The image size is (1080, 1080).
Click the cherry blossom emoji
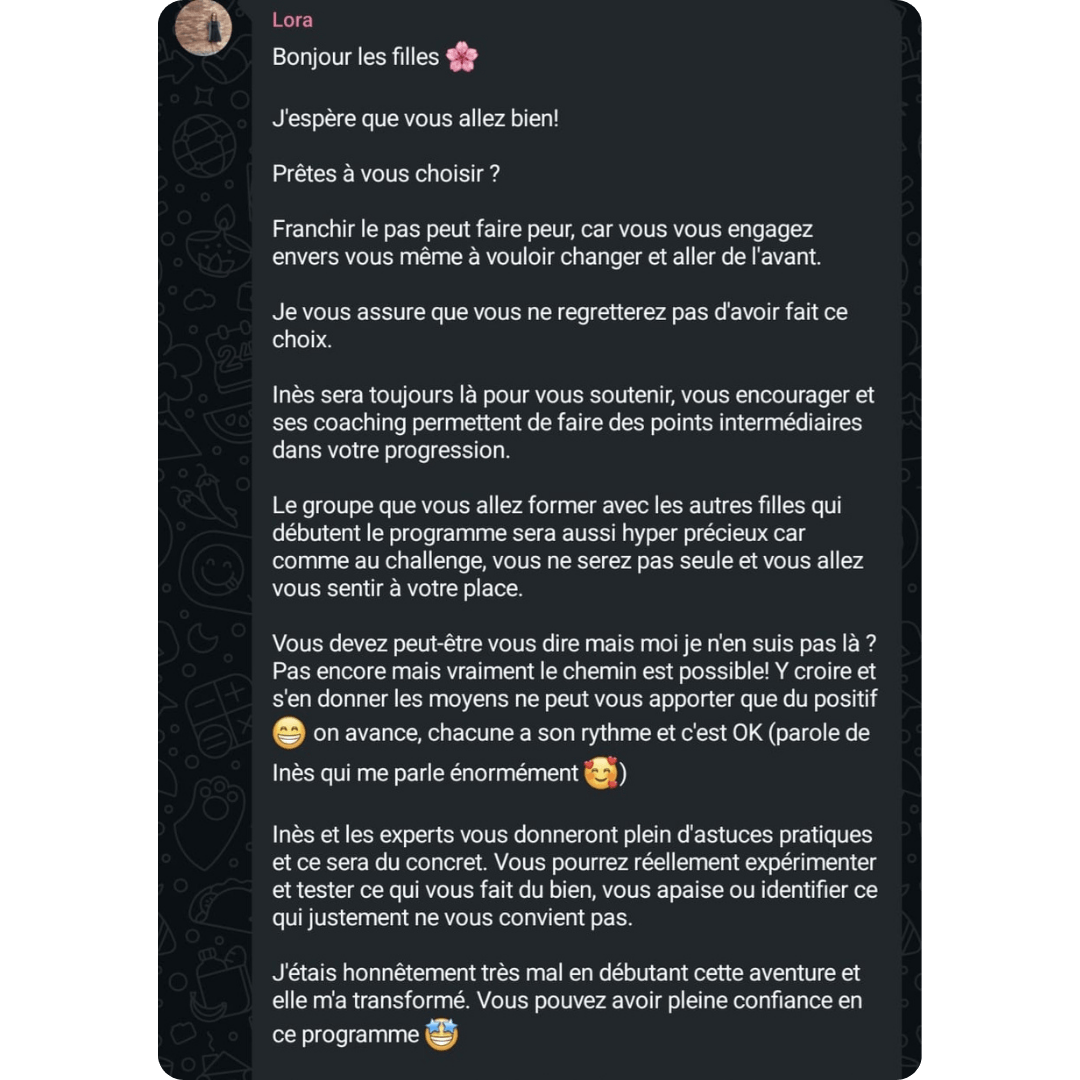tap(462, 58)
